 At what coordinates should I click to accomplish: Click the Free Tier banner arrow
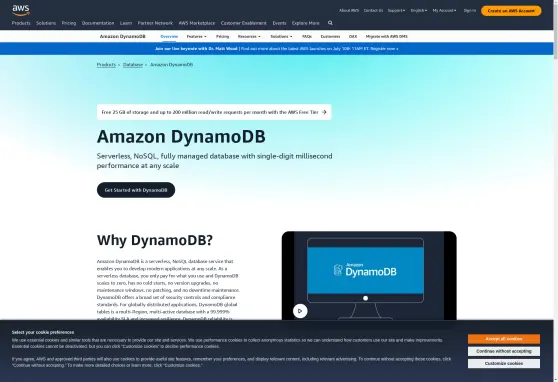tap(324, 112)
